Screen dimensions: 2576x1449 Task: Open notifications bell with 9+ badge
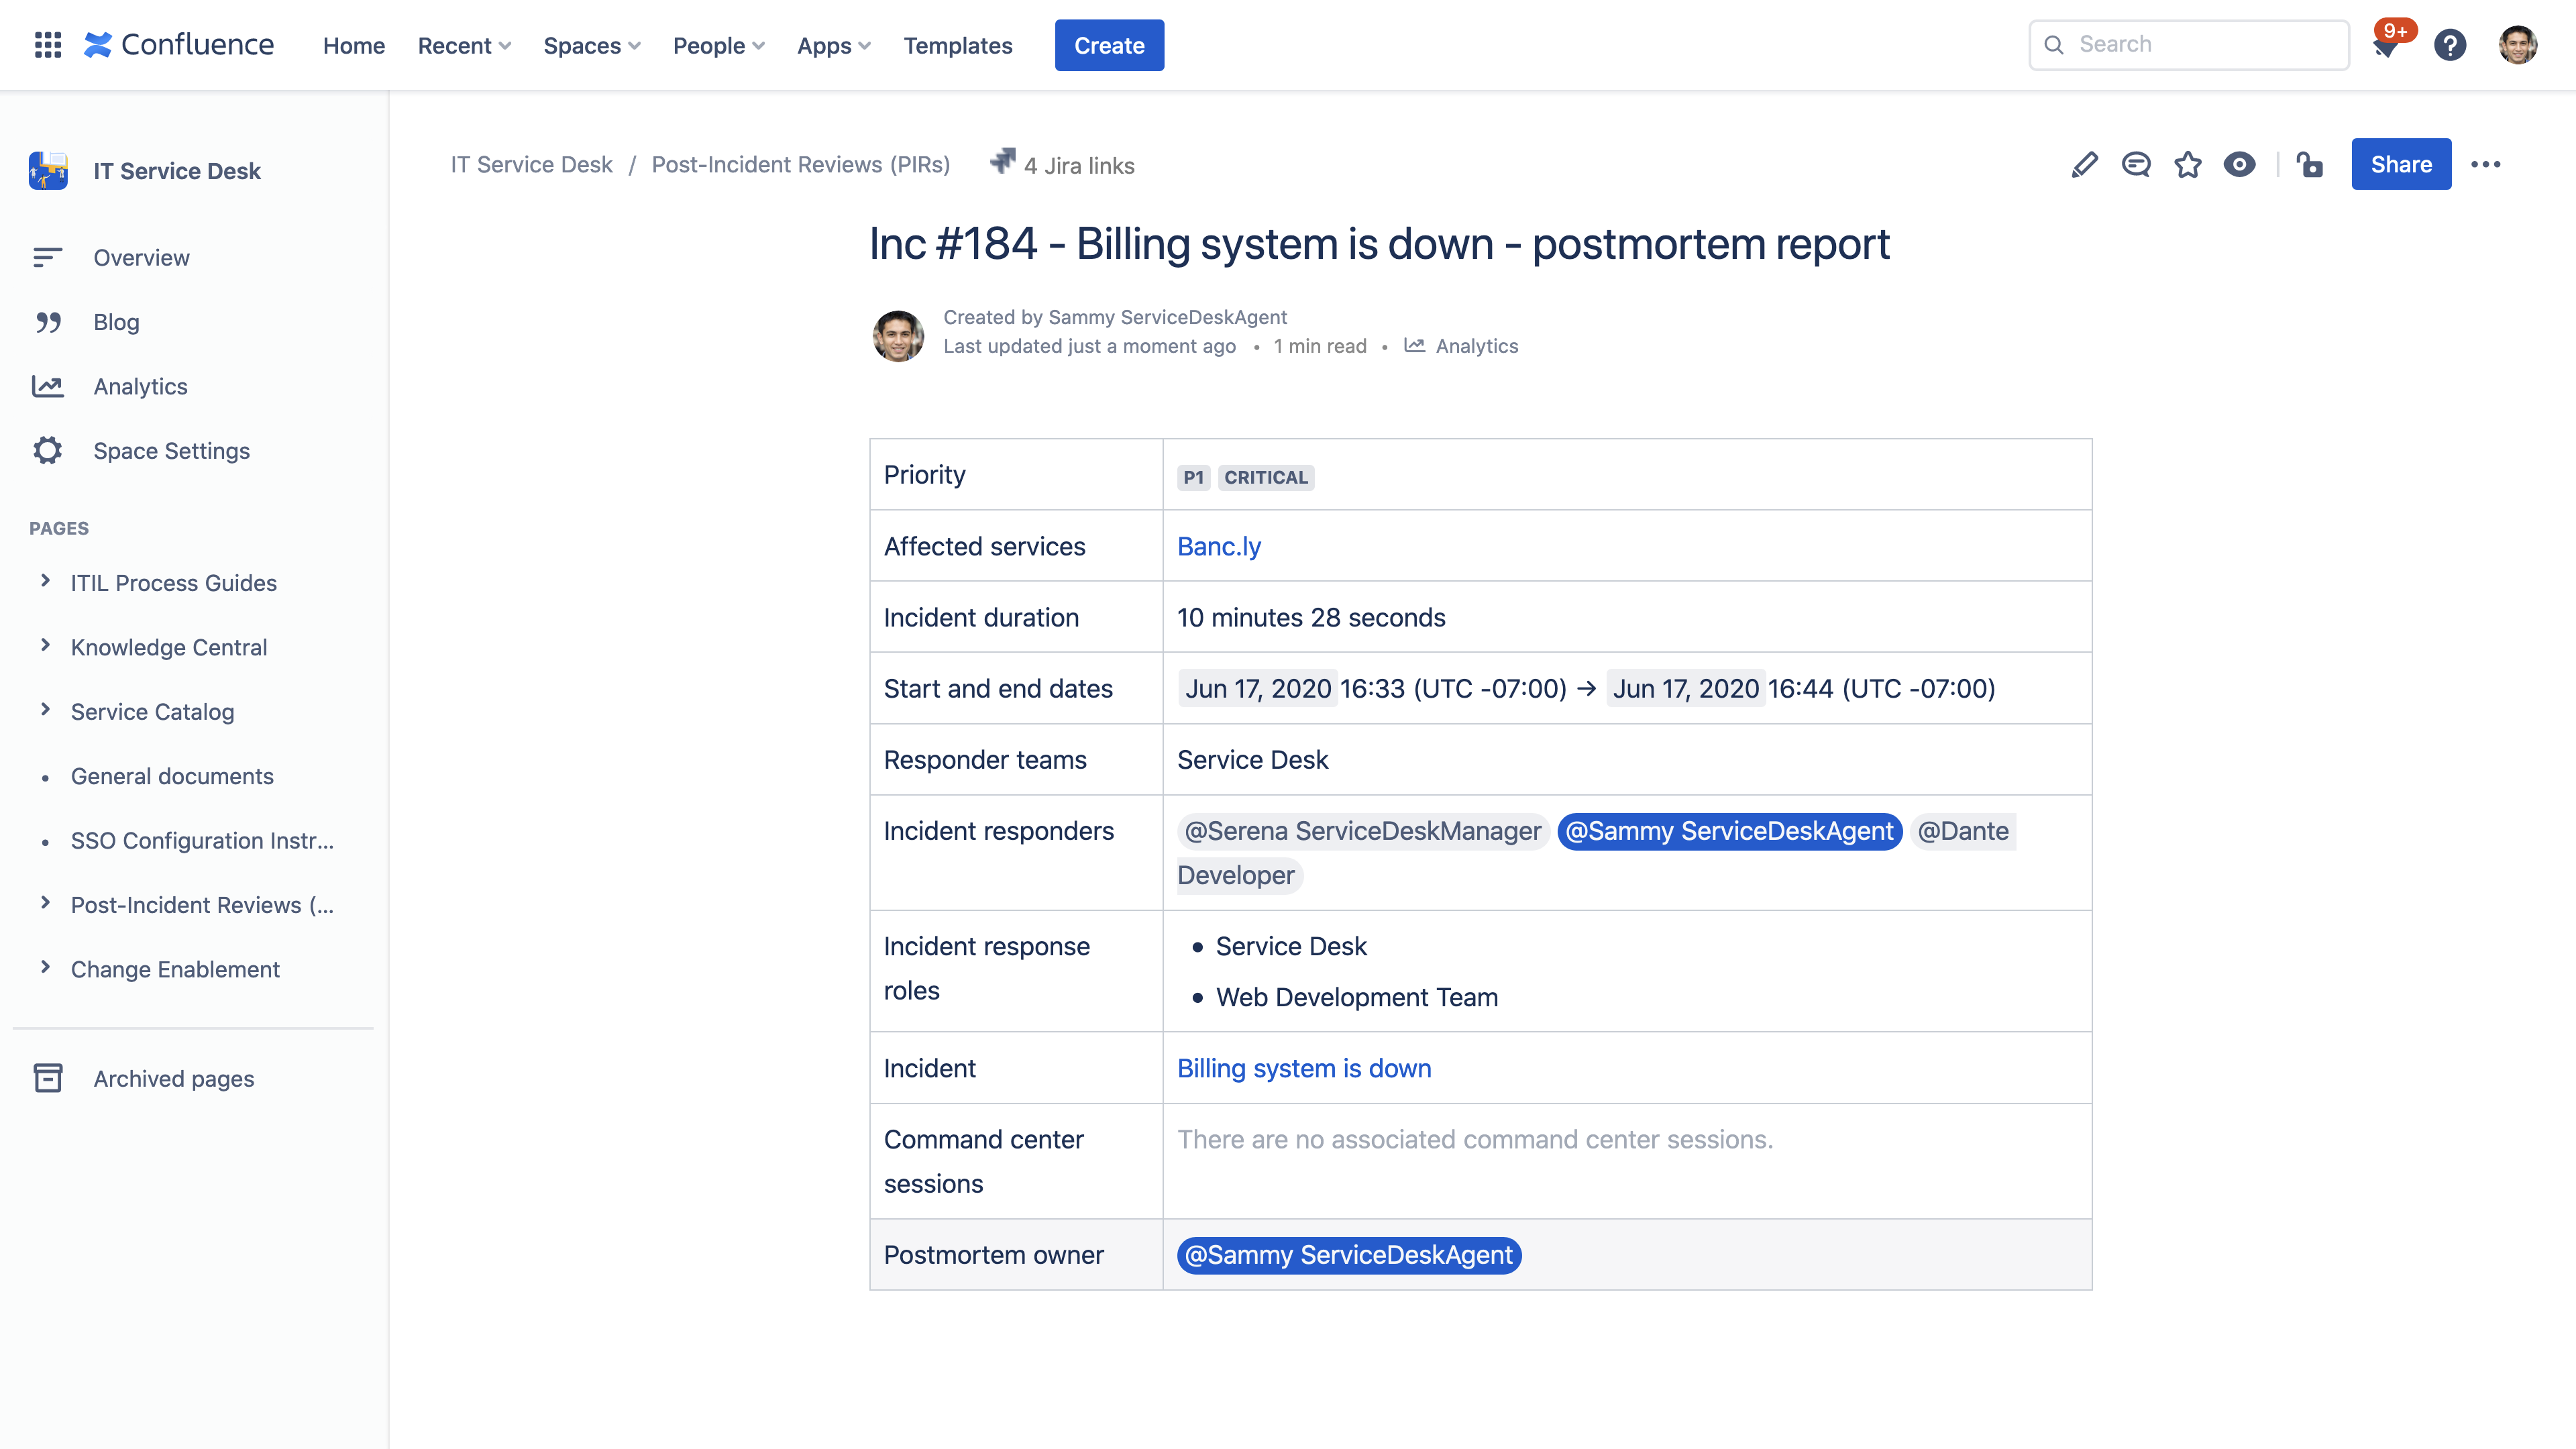2388,45
